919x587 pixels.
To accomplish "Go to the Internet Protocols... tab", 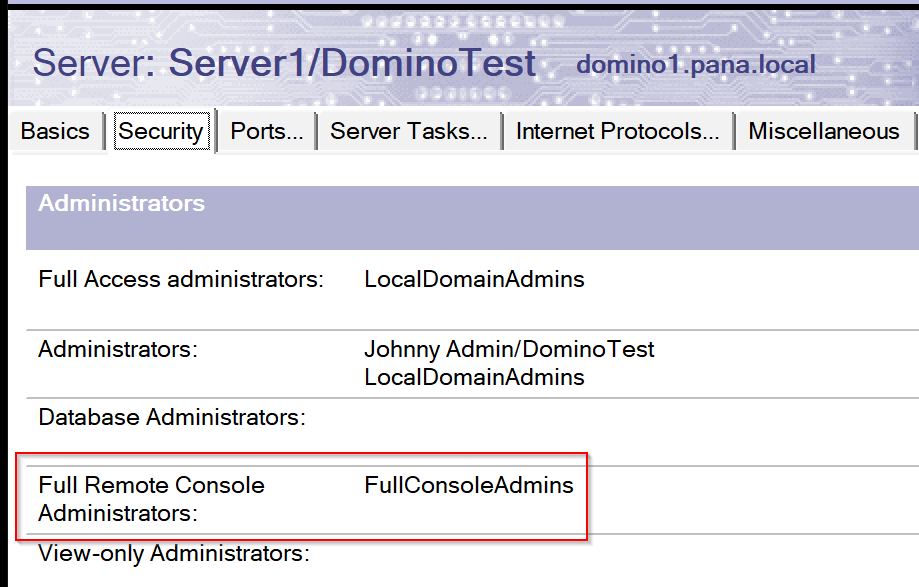I will click(617, 131).
